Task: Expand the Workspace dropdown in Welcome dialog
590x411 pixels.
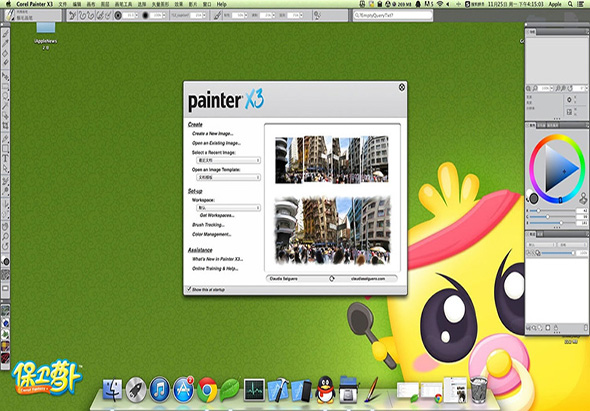Action: click(x=228, y=208)
